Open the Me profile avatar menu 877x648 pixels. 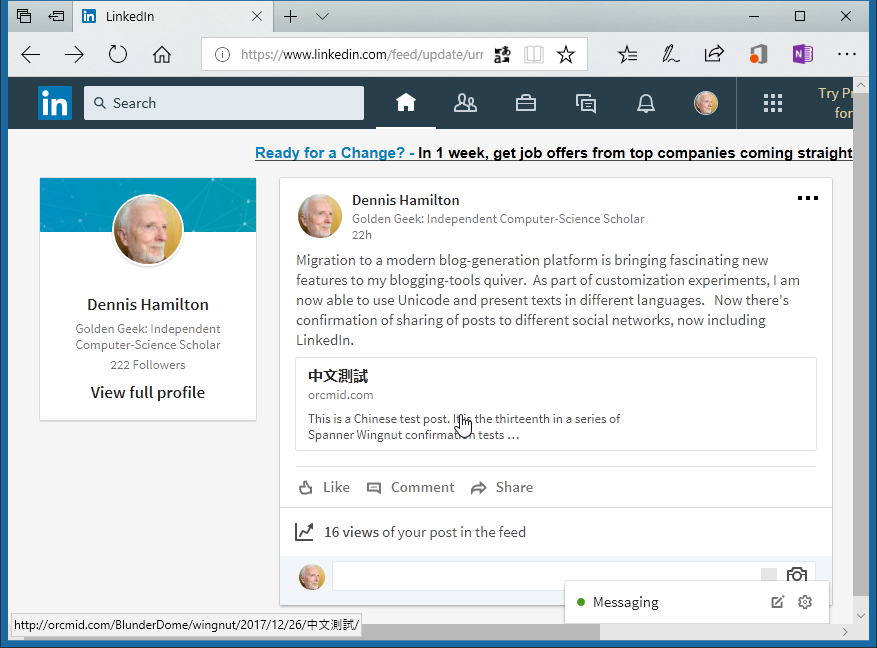coord(706,103)
